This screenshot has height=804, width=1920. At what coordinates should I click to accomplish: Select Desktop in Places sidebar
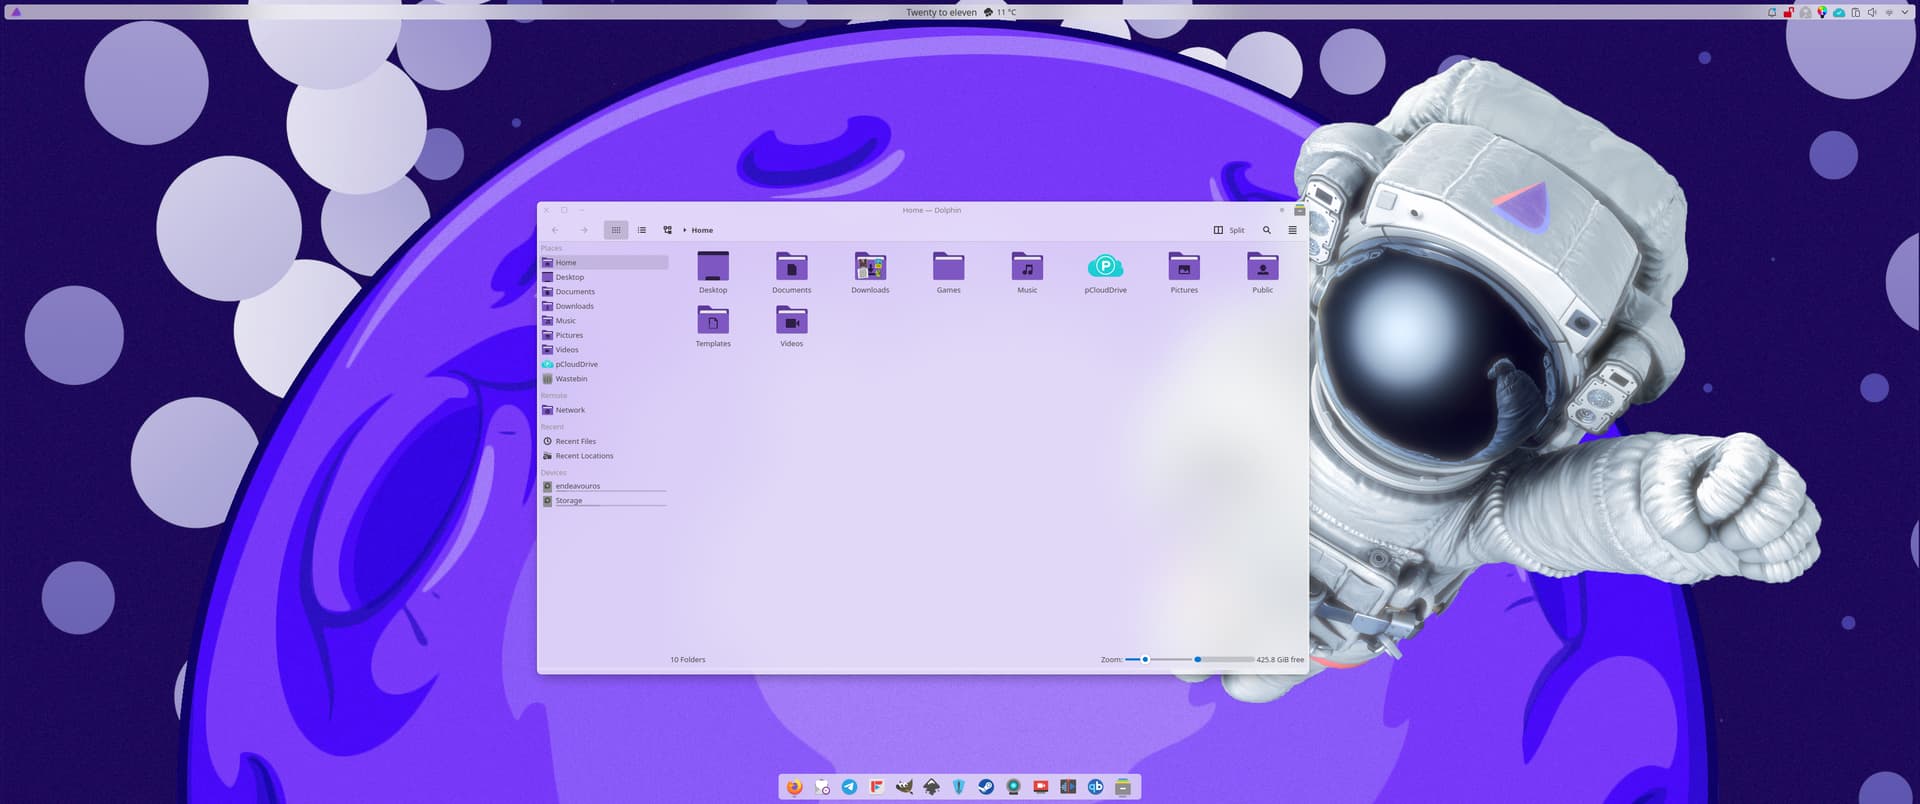[x=604, y=277]
